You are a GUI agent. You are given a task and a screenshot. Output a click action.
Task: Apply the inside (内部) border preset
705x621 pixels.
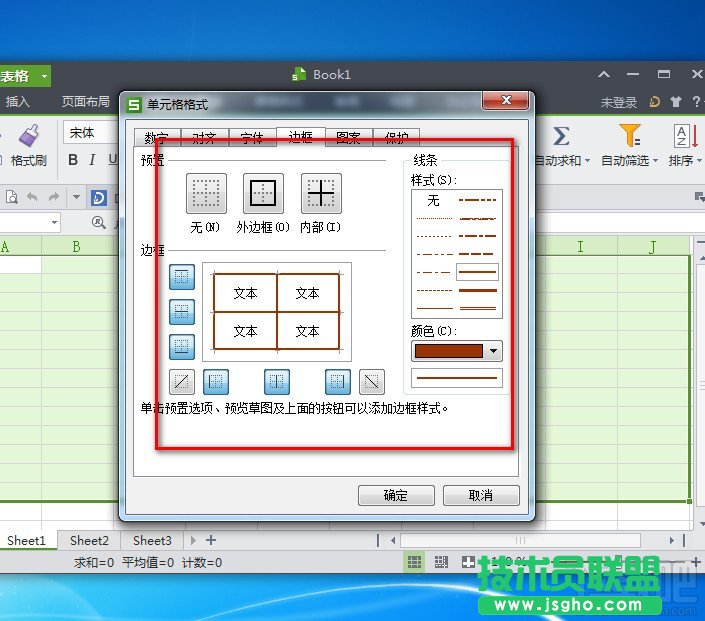click(x=321, y=193)
